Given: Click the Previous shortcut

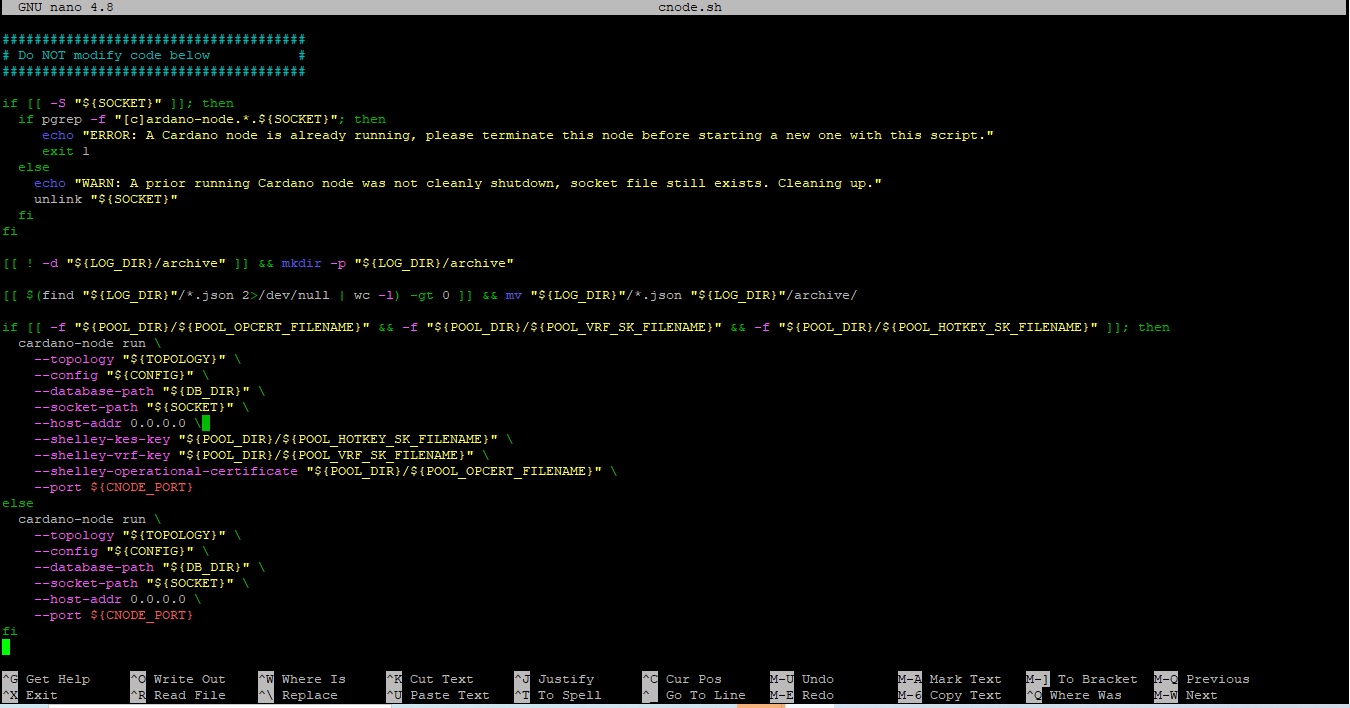Looking at the screenshot, I should (x=1202, y=679).
